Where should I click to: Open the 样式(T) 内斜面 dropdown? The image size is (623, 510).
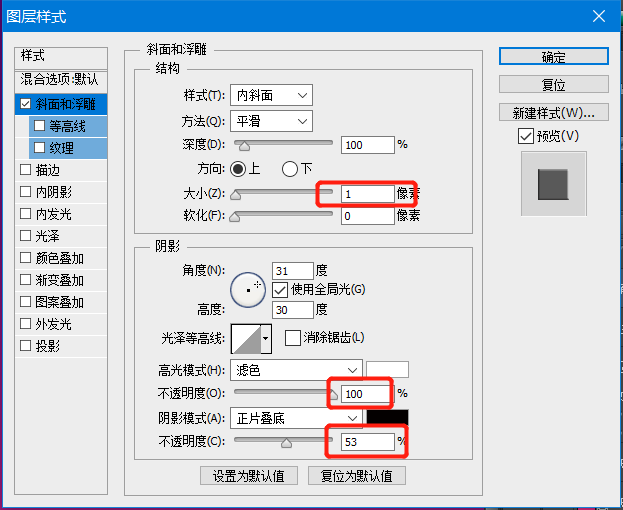[x=271, y=95]
